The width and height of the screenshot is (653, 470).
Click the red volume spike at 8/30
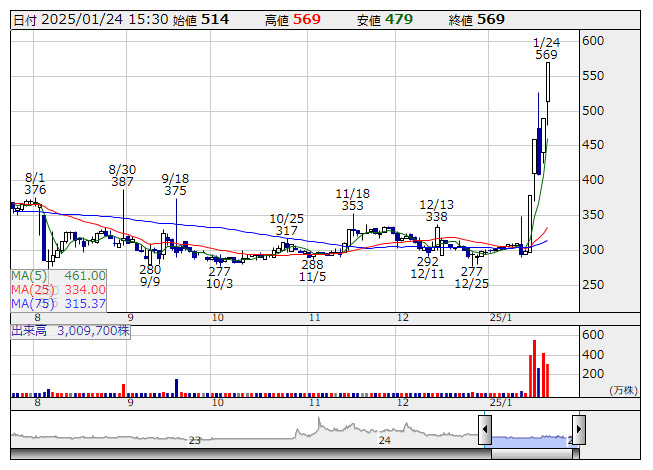(123, 390)
